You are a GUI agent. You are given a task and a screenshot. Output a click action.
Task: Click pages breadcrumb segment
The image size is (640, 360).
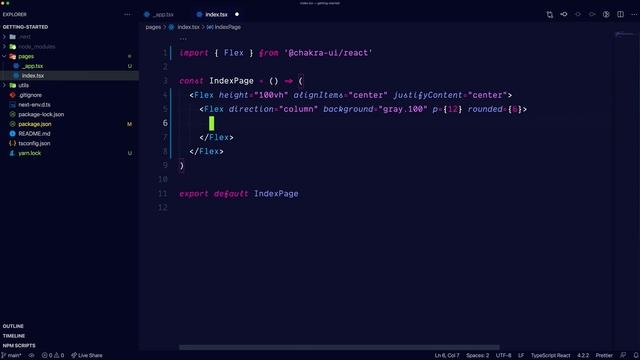(153, 27)
